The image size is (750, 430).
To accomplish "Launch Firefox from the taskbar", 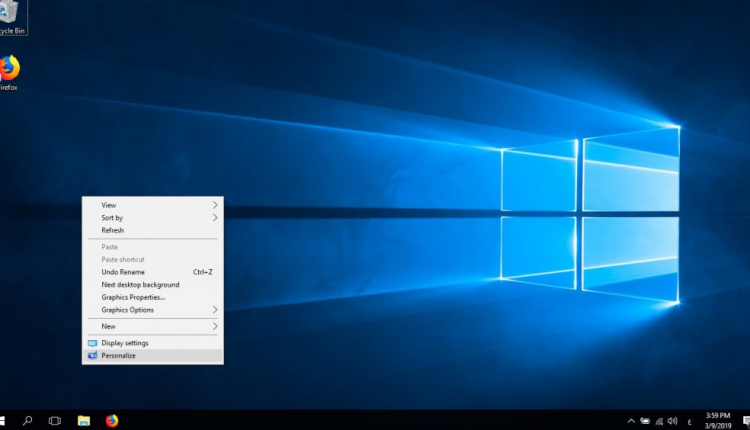I will [x=112, y=420].
